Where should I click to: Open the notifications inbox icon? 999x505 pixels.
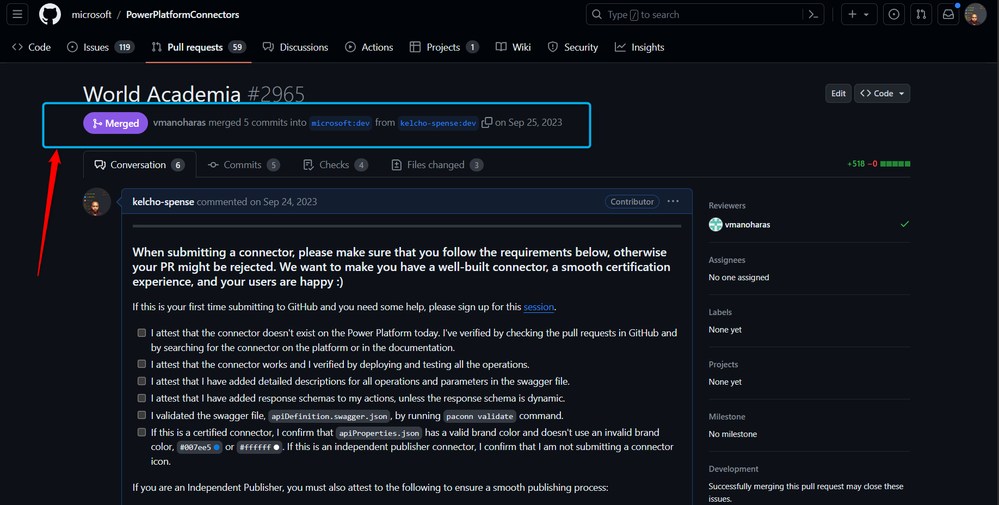[948, 14]
